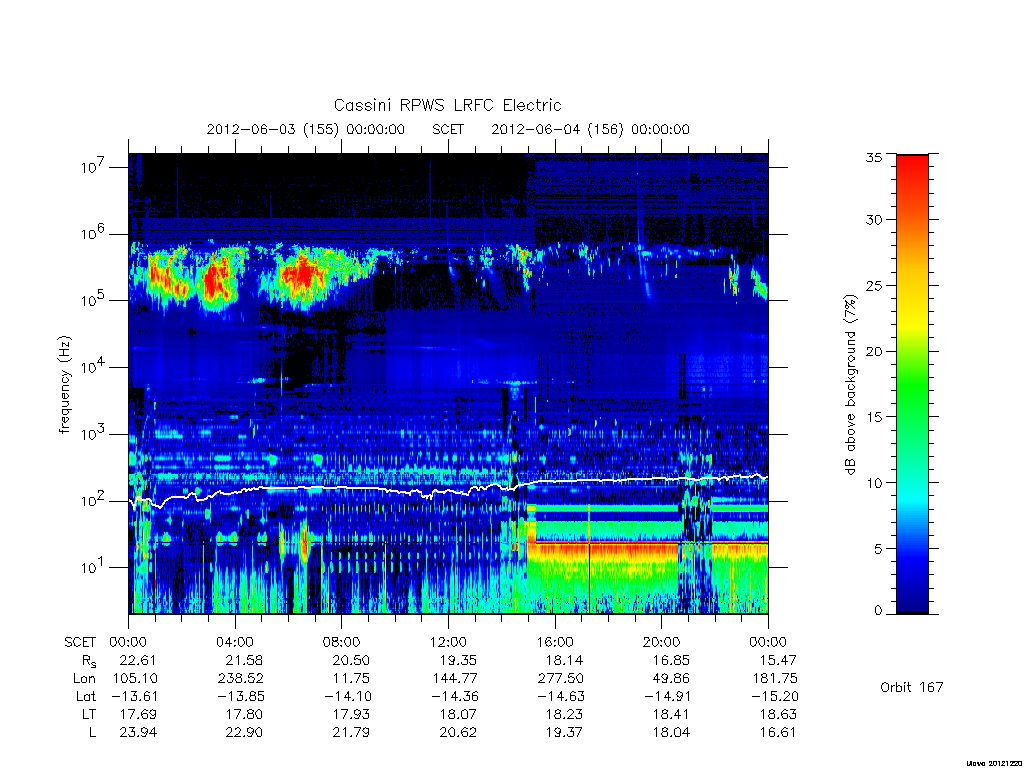
Task: Click the white line trace near 20:00
Action: tap(662, 479)
